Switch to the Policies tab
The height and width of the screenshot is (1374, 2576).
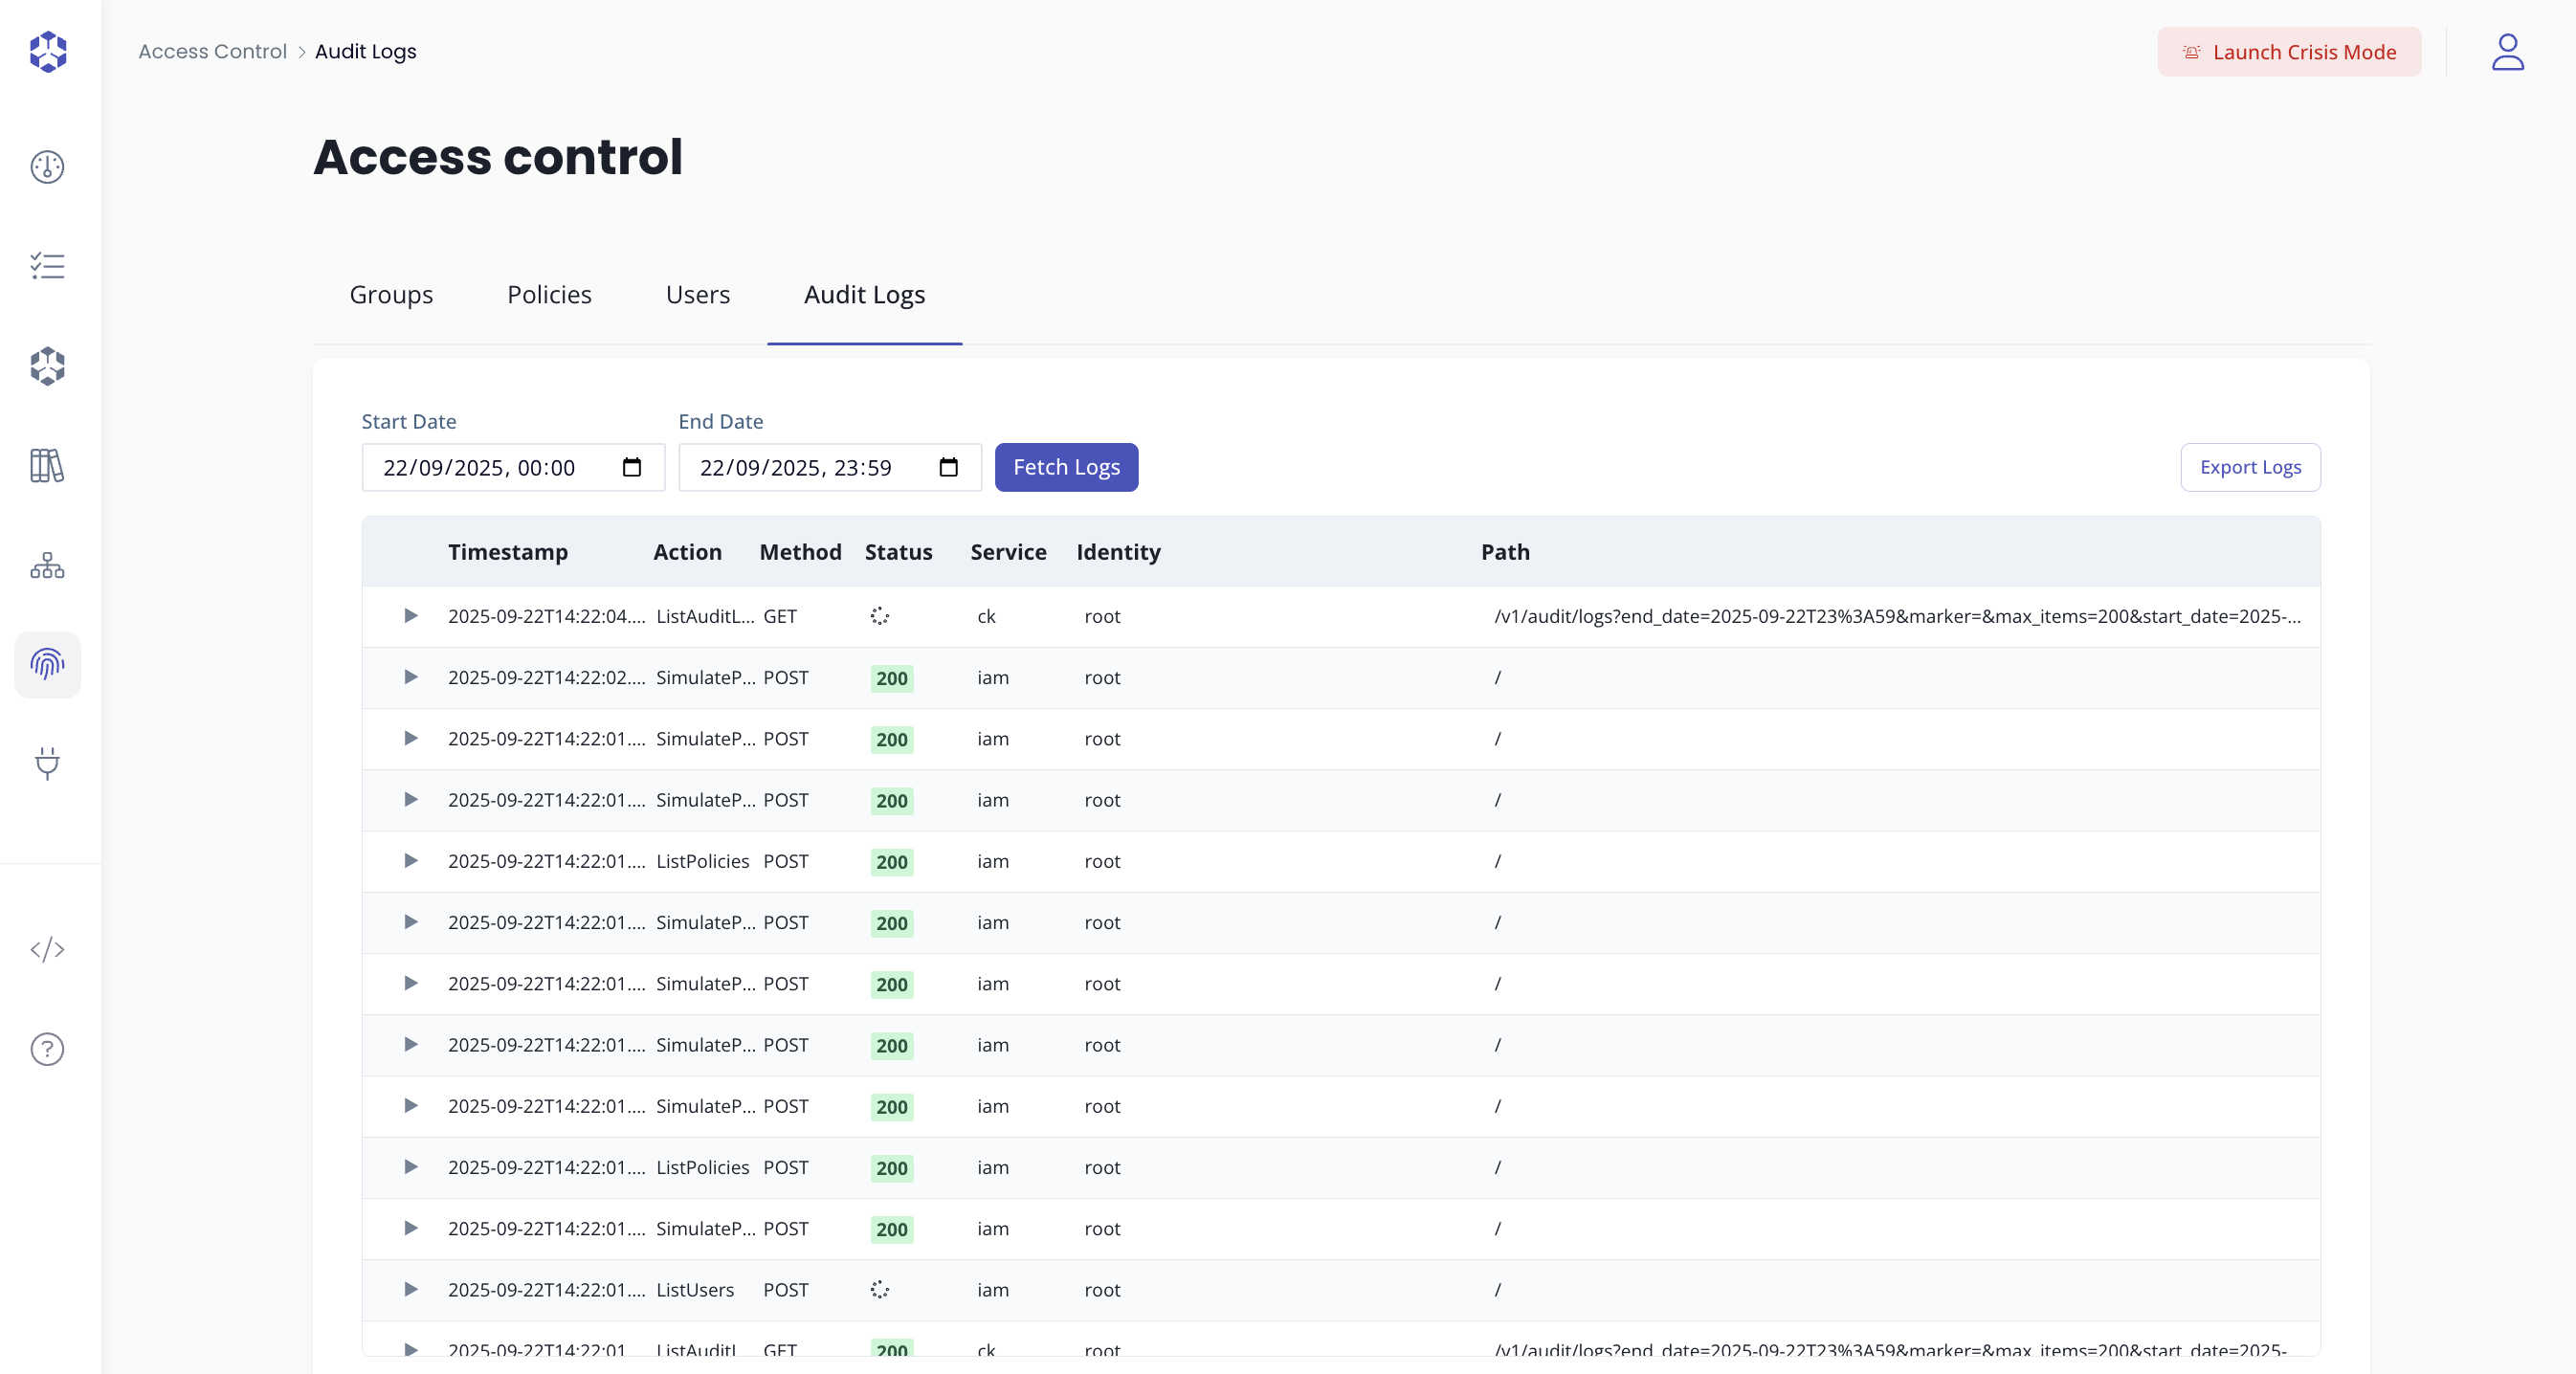point(548,294)
